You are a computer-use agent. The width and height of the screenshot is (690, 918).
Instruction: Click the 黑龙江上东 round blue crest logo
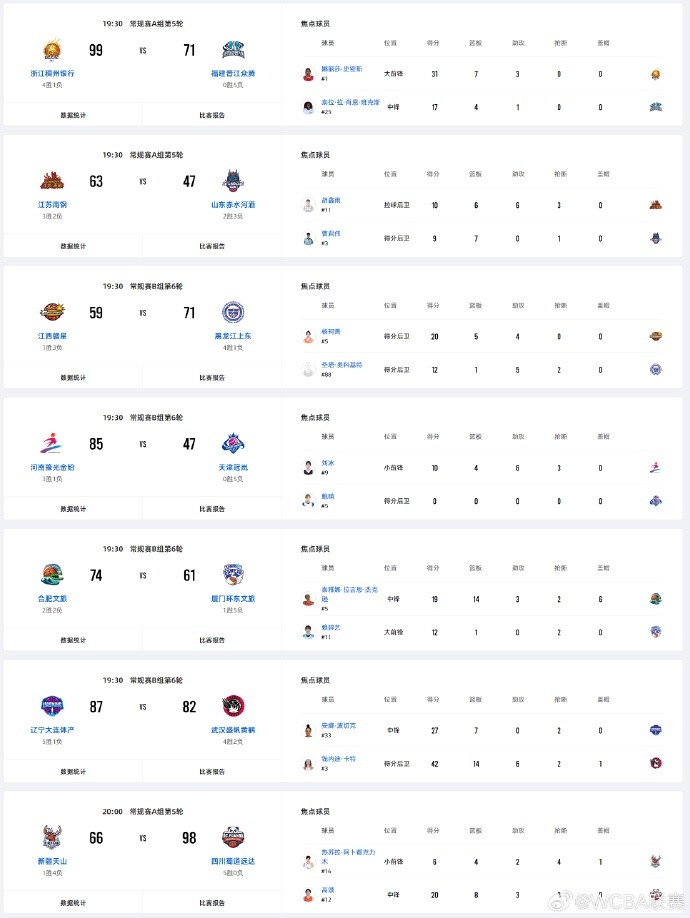click(x=233, y=312)
